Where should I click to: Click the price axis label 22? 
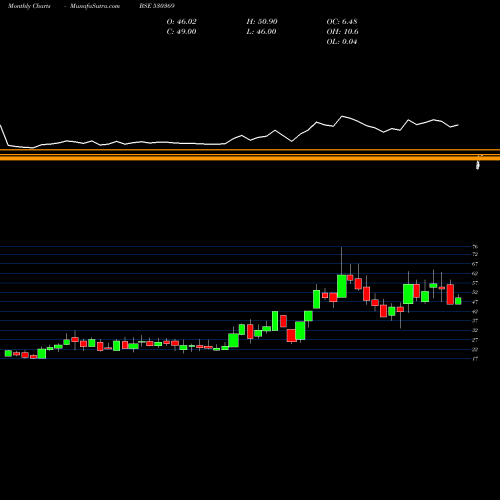point(475,349)
